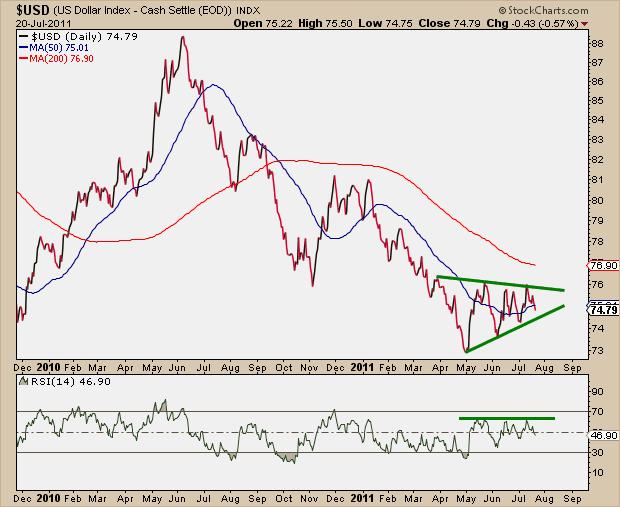Click the 86 price axis label

coord(597,82)
